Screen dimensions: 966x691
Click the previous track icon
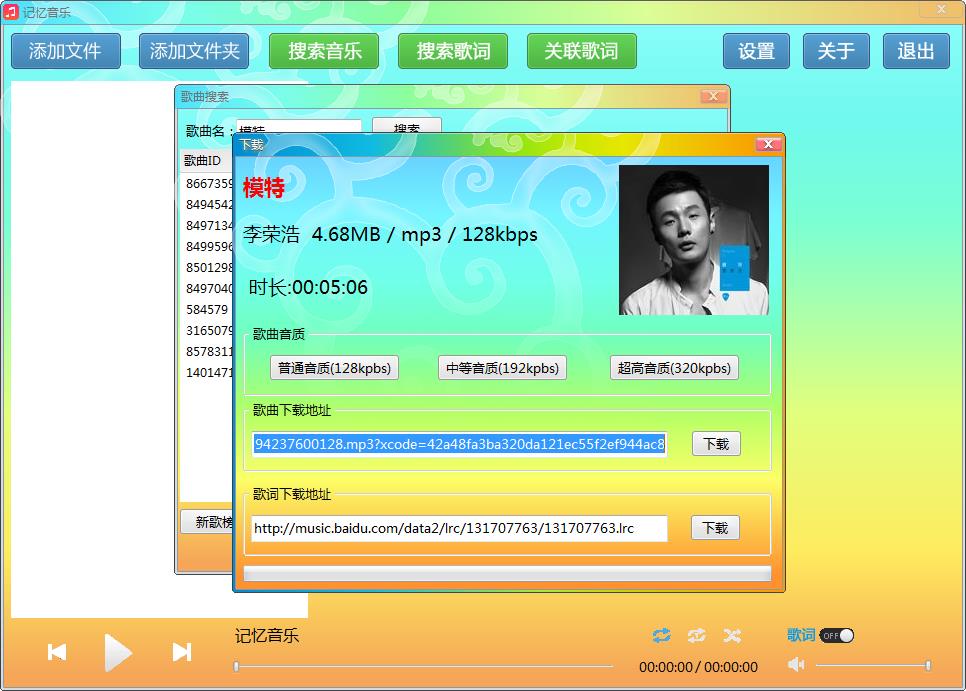(57, 652)
